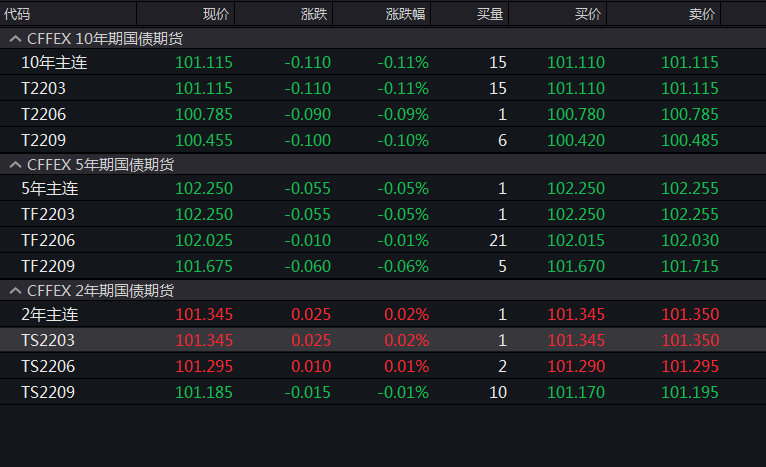Sort by the 涨跌幅 column header
Viewport: 766px width, 467px height.
(405, 14)
